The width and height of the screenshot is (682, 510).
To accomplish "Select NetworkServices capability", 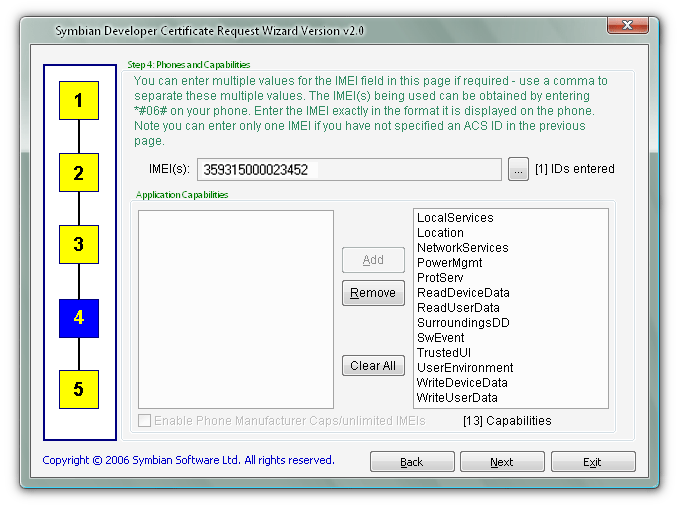I will point(462,248).
